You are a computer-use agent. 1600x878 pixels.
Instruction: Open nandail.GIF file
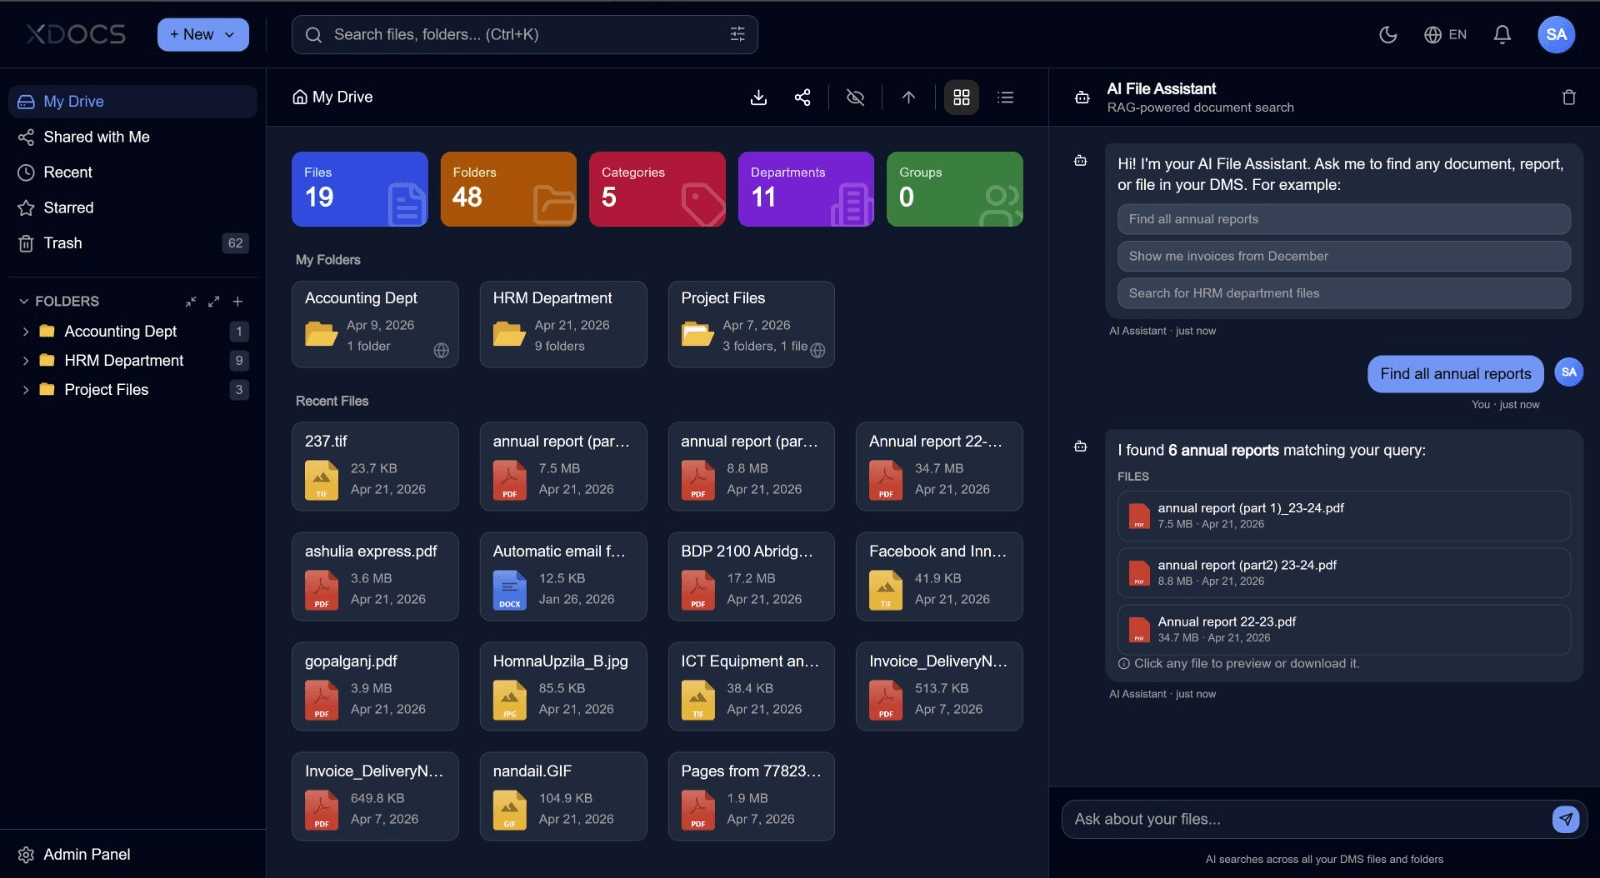(x=563, y=796)
